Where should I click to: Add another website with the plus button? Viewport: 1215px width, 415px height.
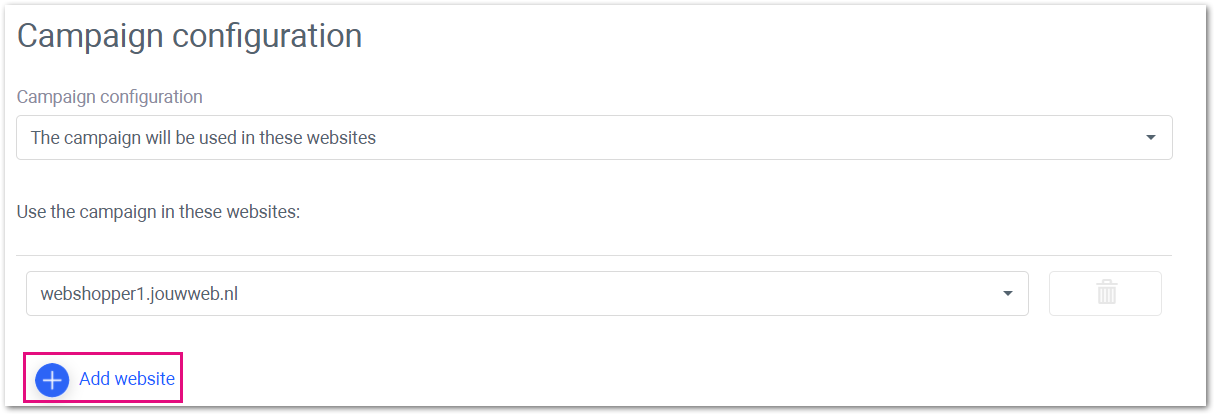click(x=52, y=380)
